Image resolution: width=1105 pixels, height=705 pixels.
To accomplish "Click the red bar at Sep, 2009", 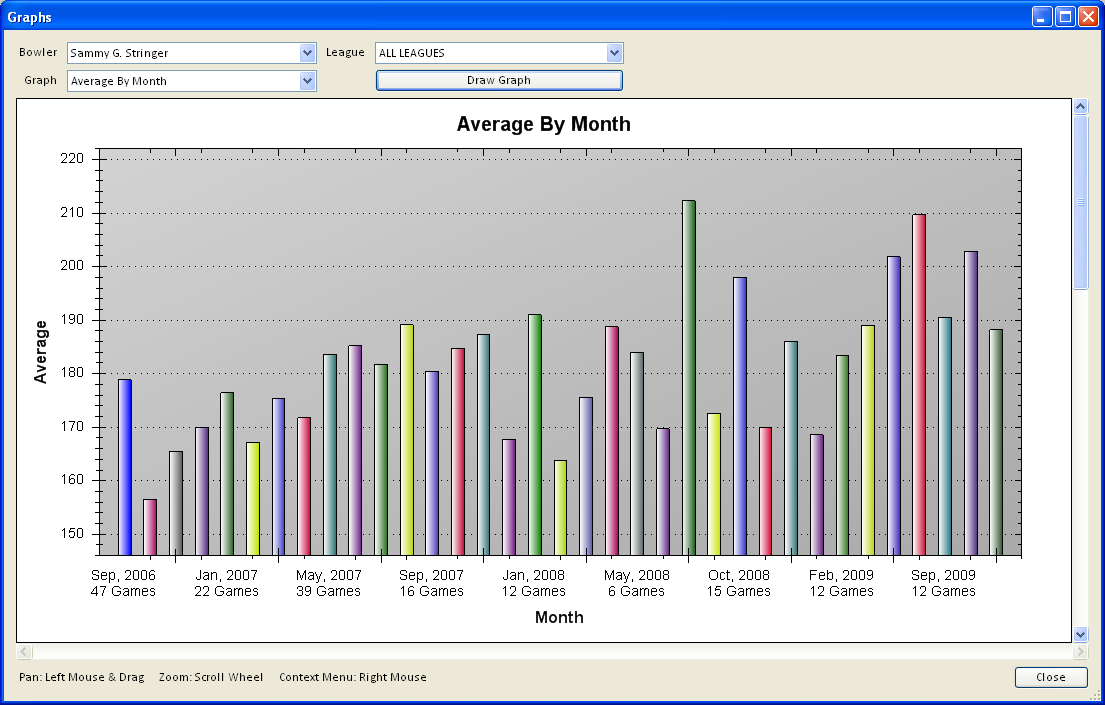I will (919, 385).
